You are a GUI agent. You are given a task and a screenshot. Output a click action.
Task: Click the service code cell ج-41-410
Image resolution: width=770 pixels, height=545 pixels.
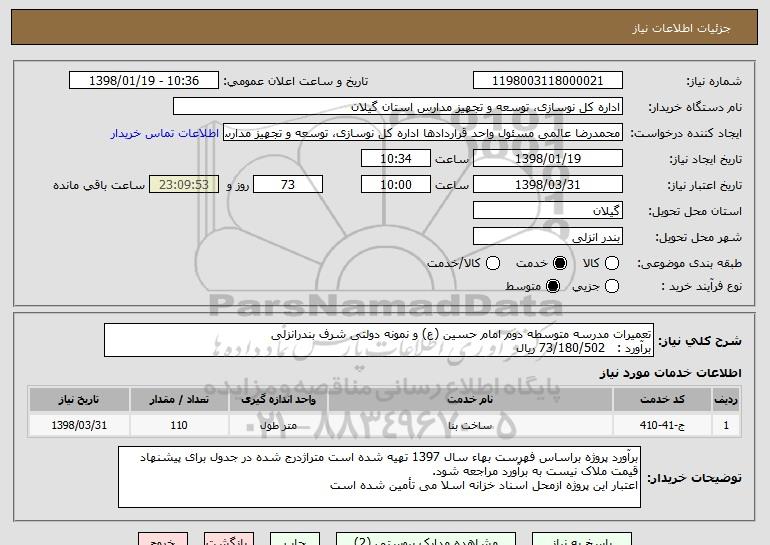pyautogui.click(x=662, y=425)
